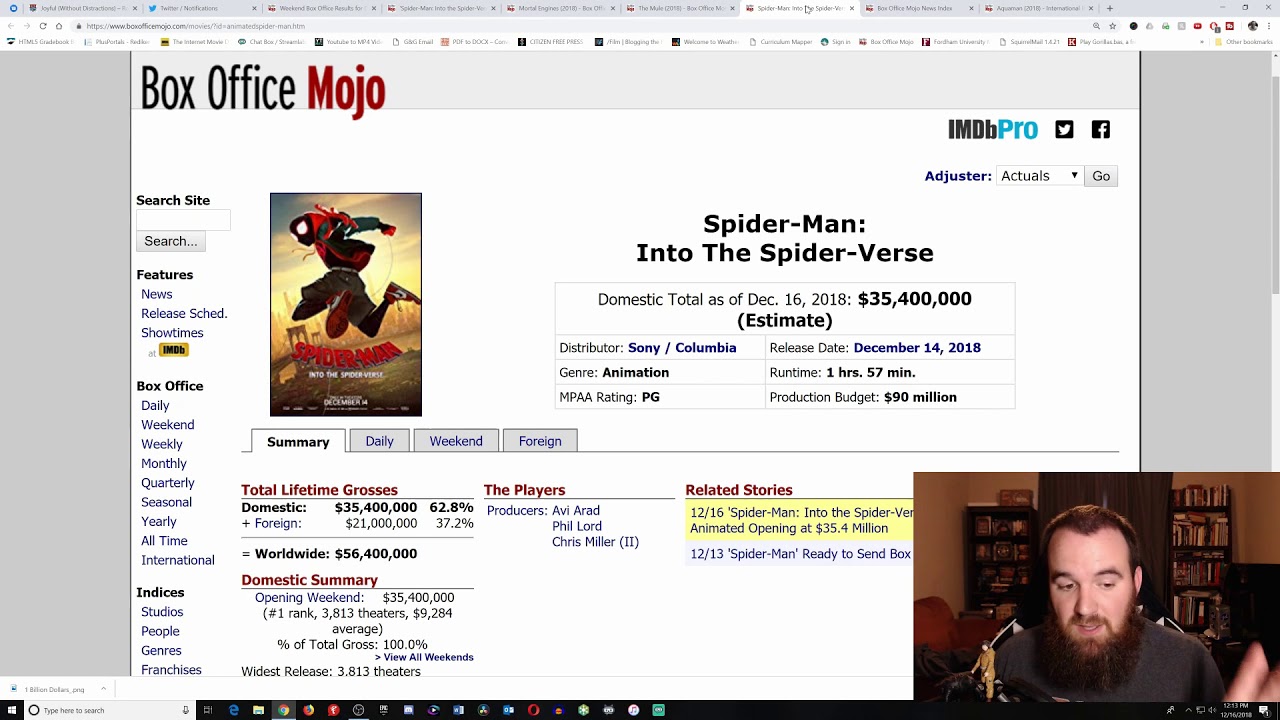
Task: Click the Task View icon in the taskbar
Action: [208, 710]
